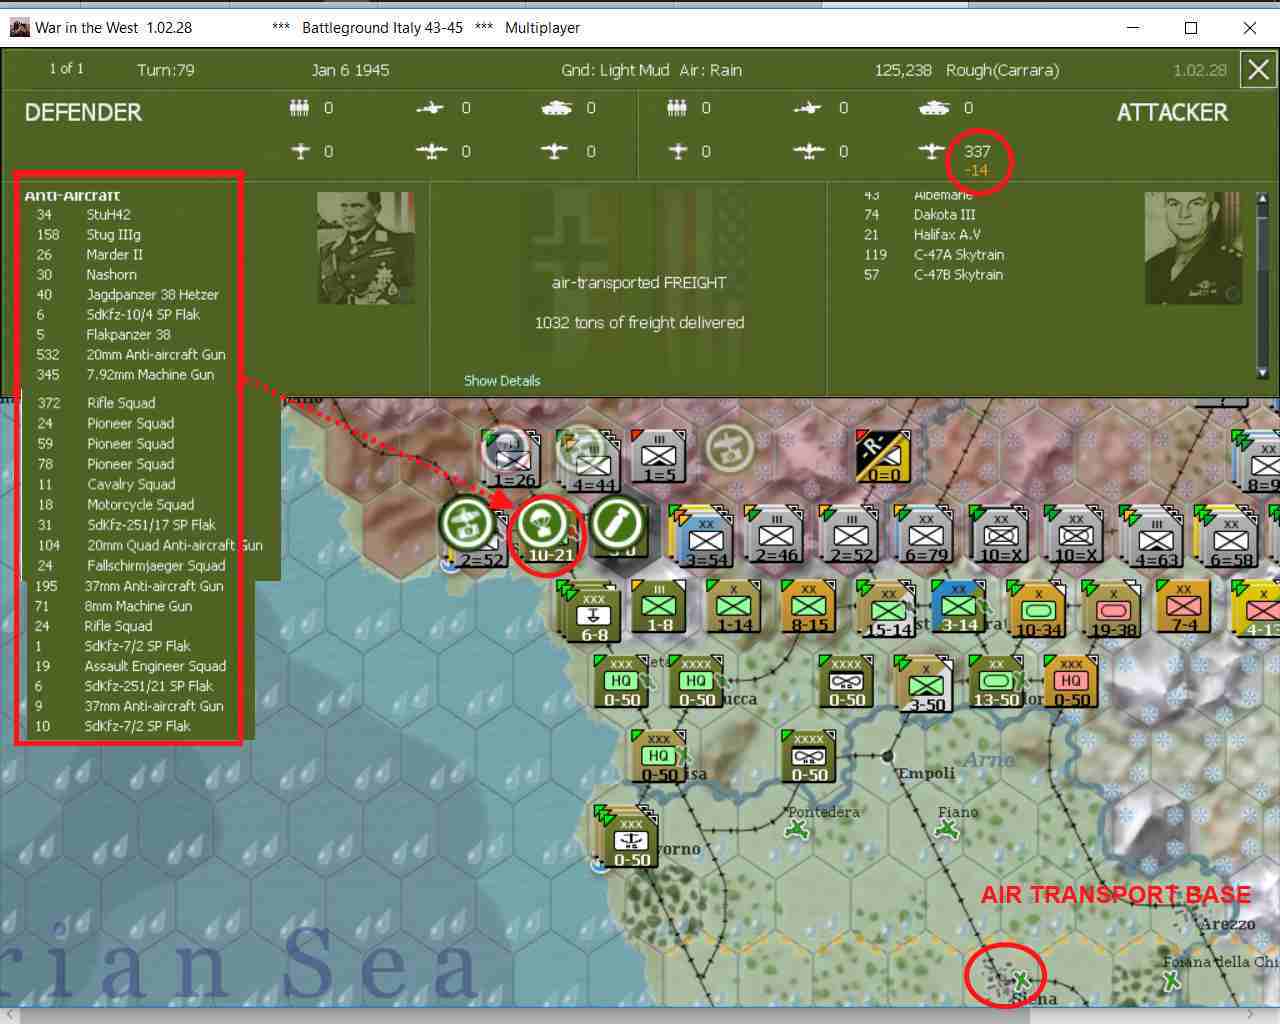Image resolution: width=1280 pixels, height=1024 pixels.
Task: Maximize the War in the West window
Action: pyautogui.click(x=1191, y=28)
